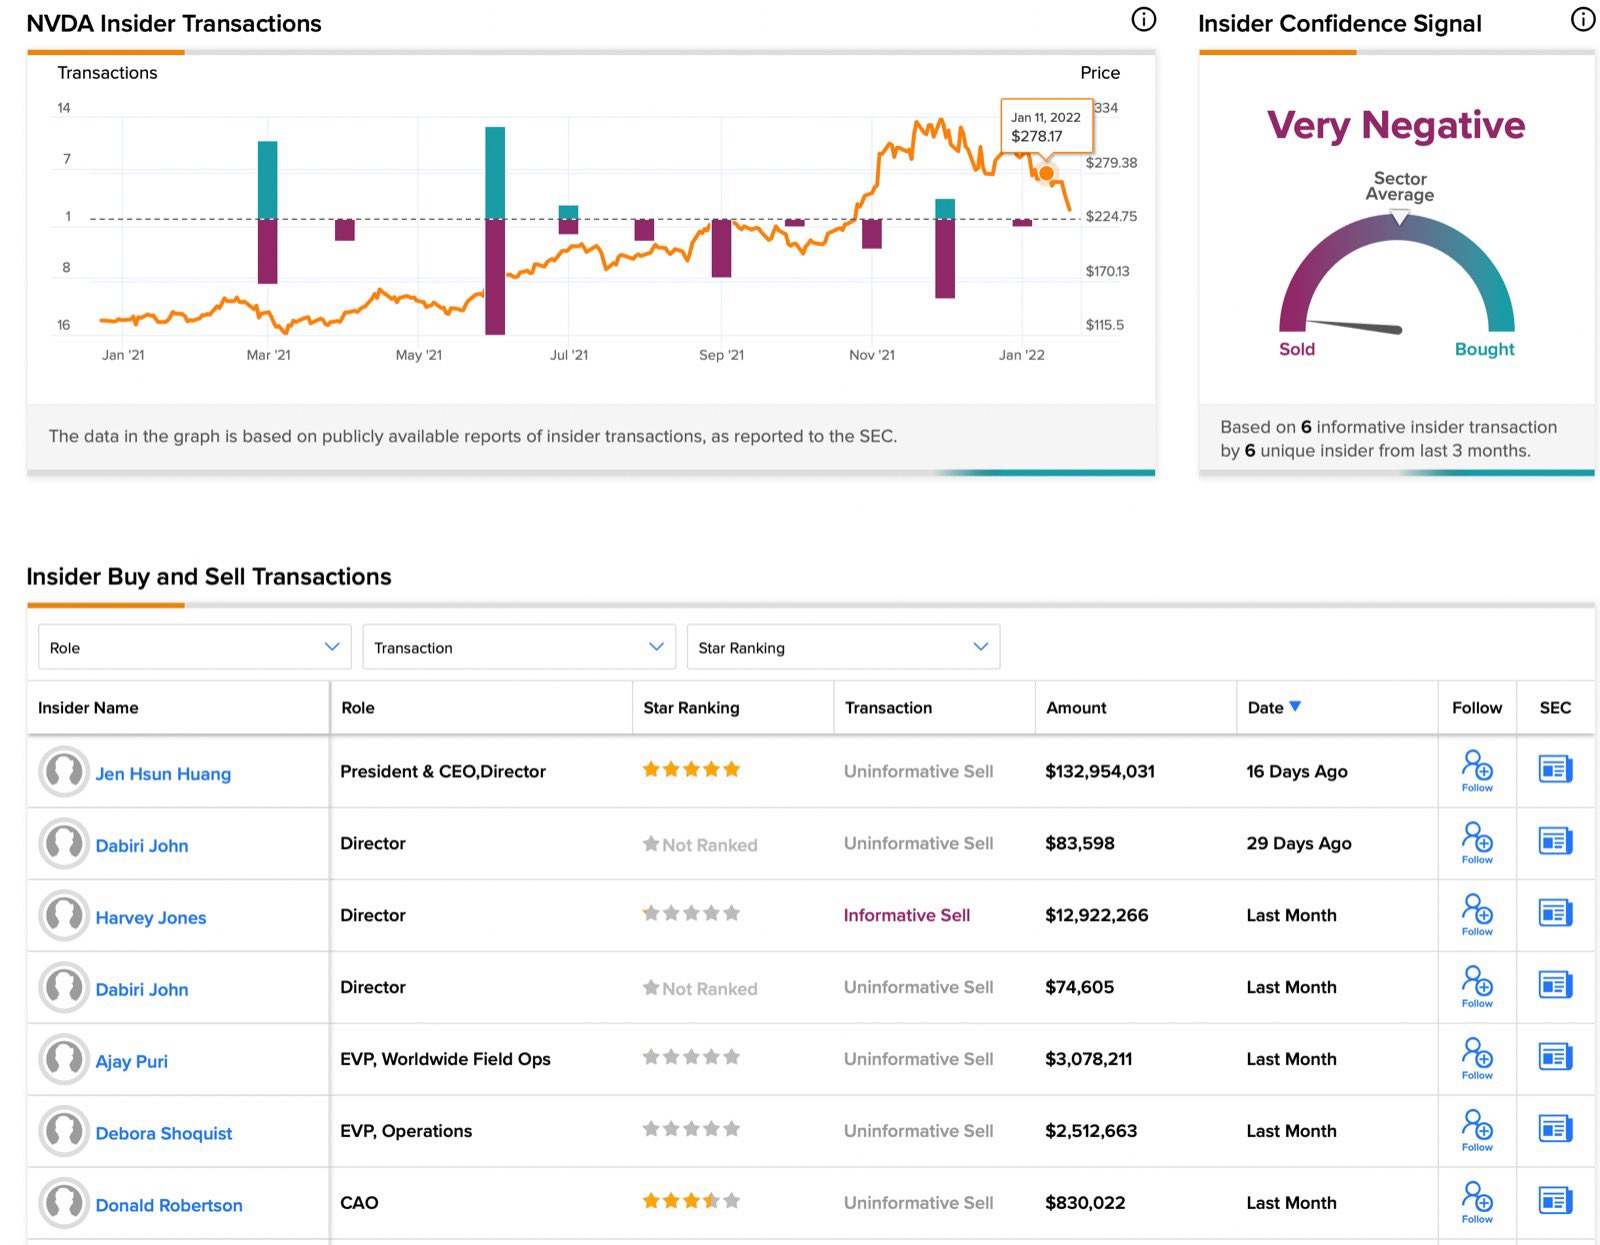Sort by Date column arrow
The image size is (1600, 1245).
[x=1295, y=706]
